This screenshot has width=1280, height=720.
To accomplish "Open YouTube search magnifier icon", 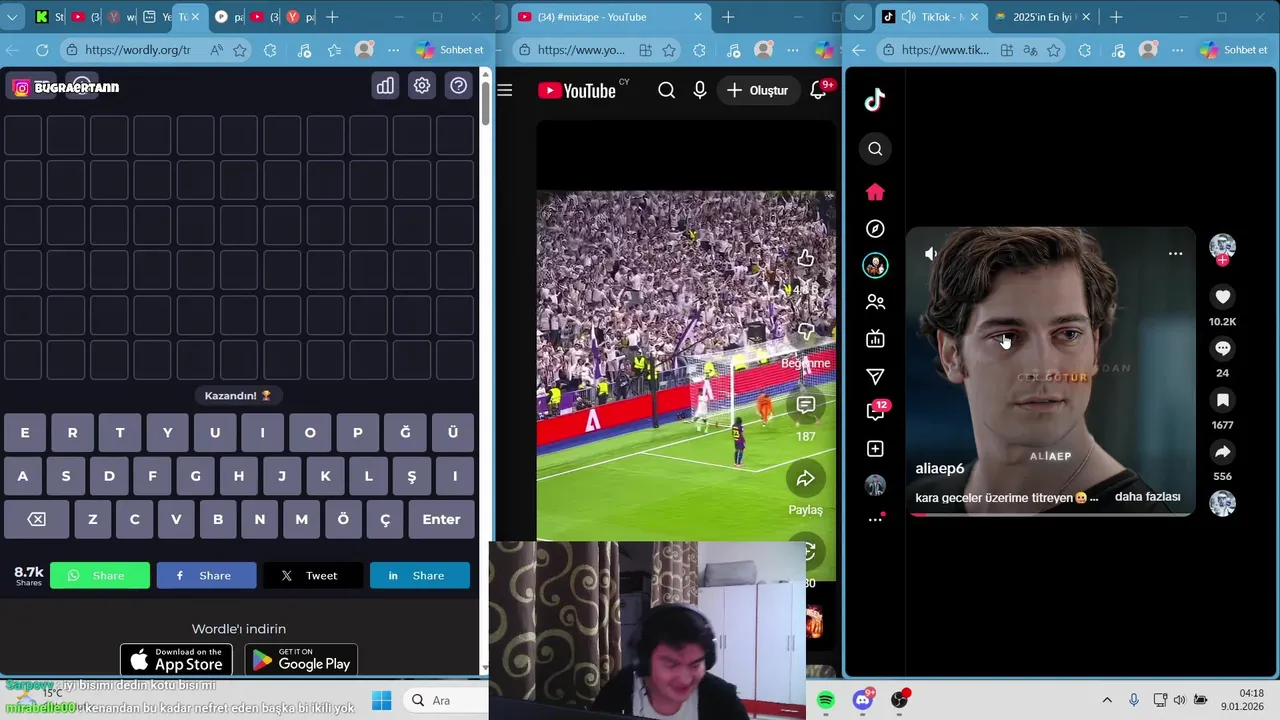I will pyautogui.click(x=666, y=90).
